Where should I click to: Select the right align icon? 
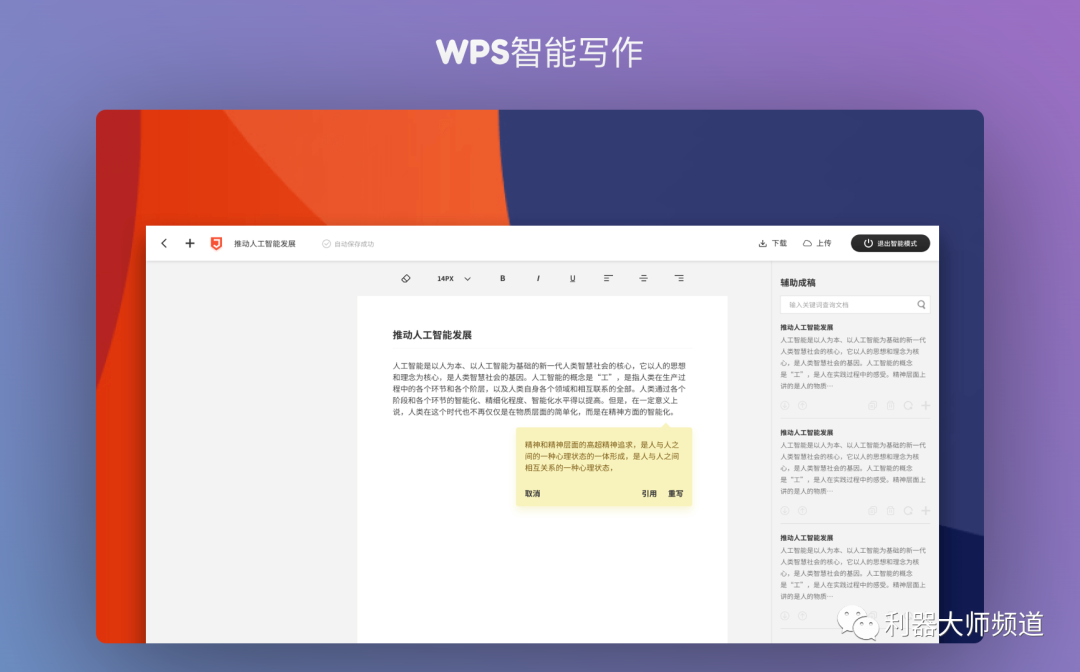[x=679, y=279]
